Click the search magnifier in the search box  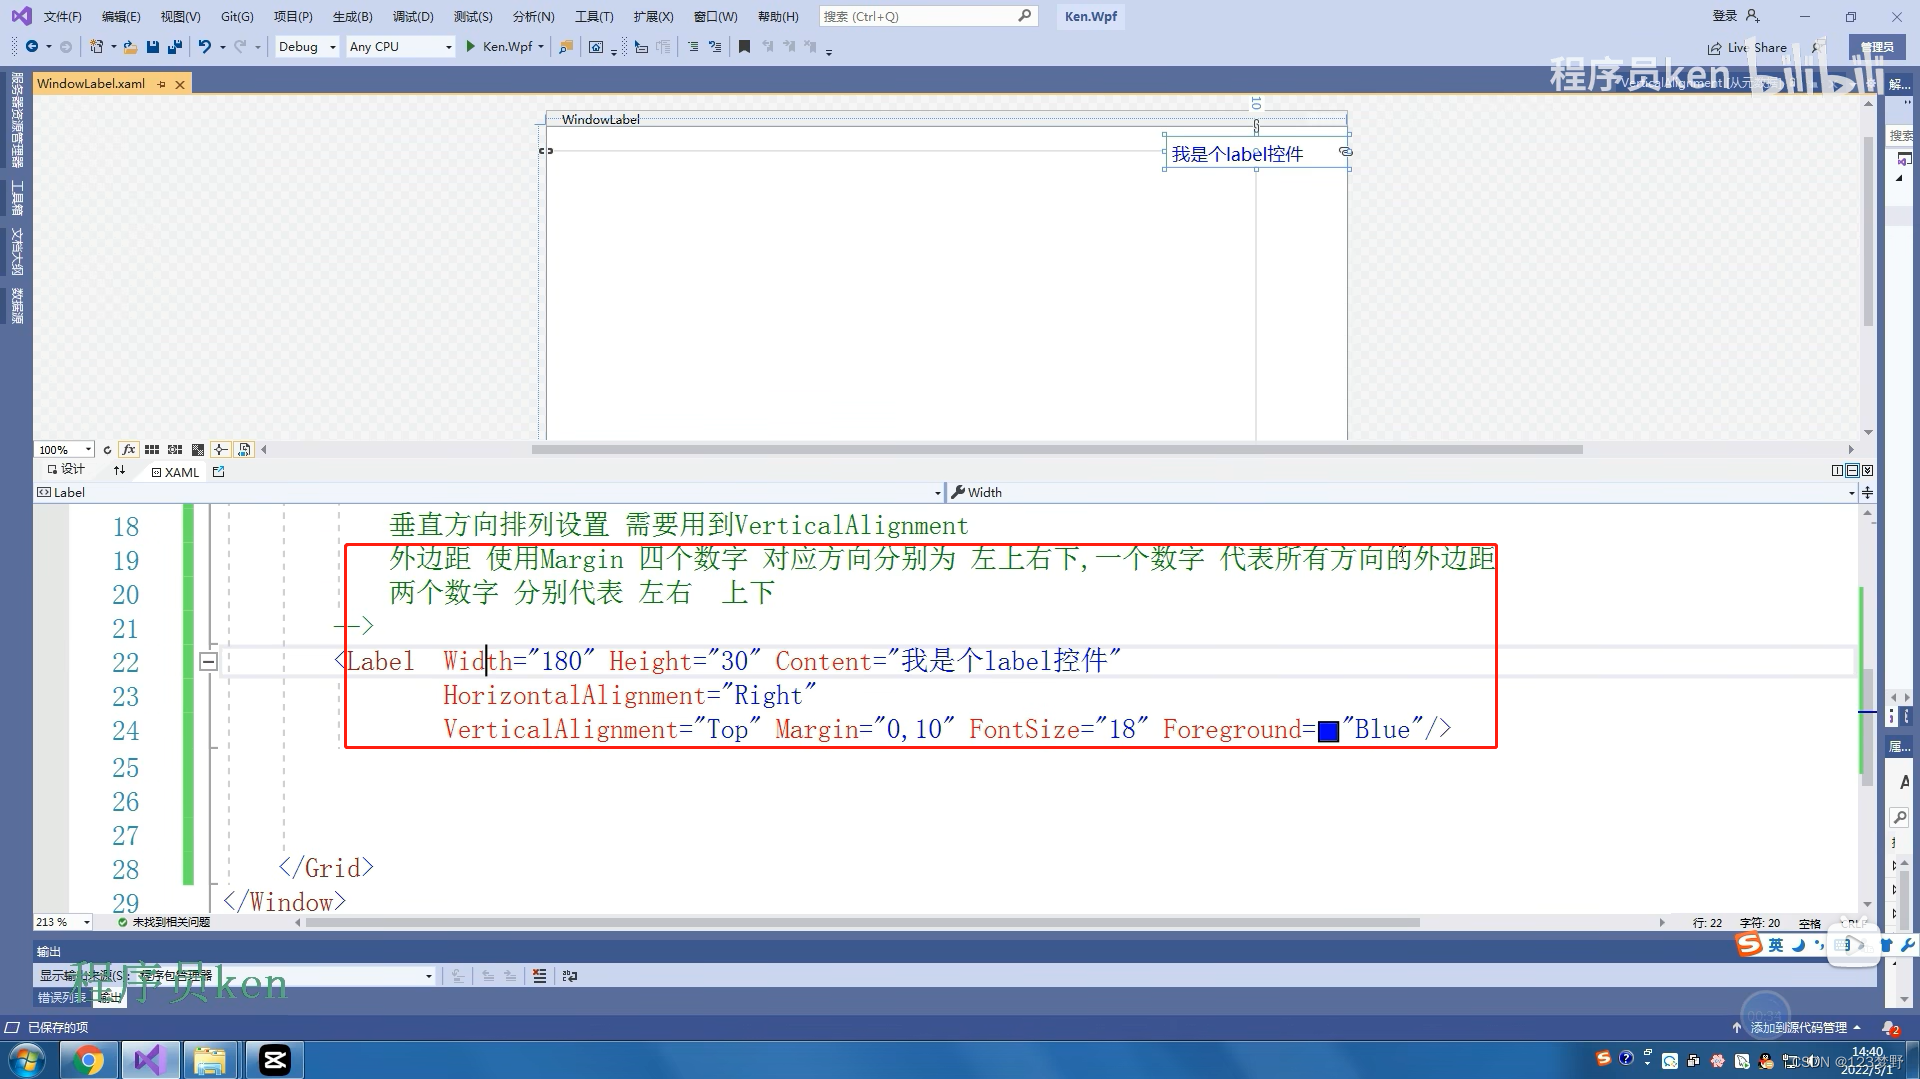tap(1026, 15)
